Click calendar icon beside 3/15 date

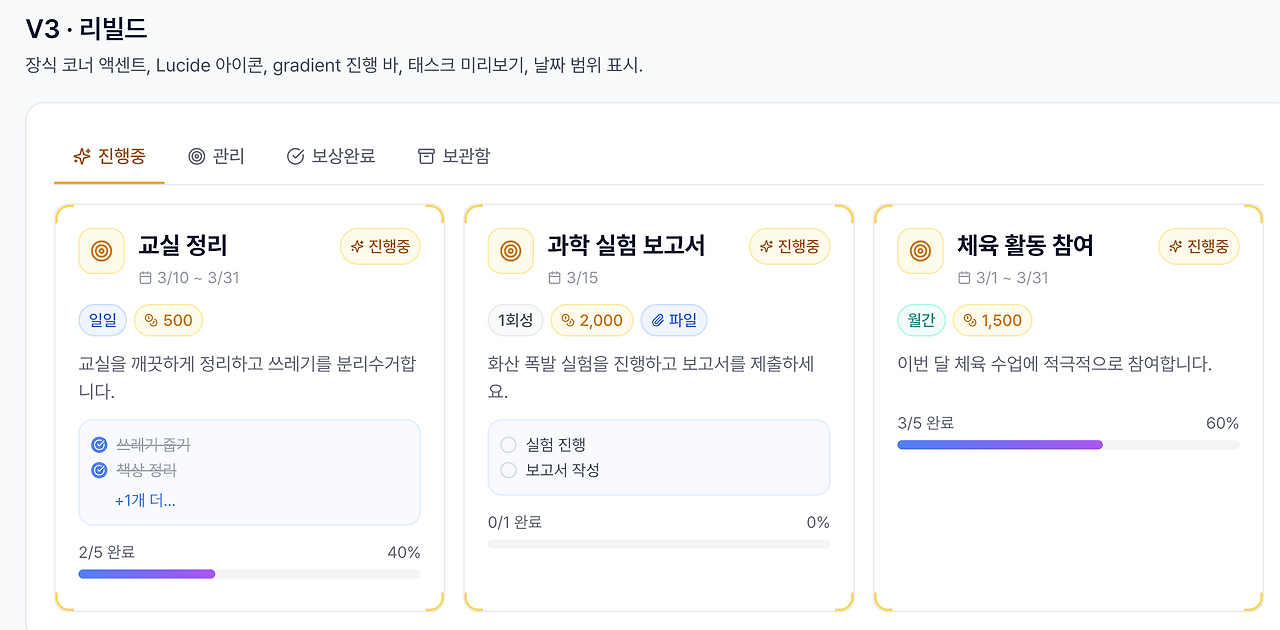click(555, 278)
